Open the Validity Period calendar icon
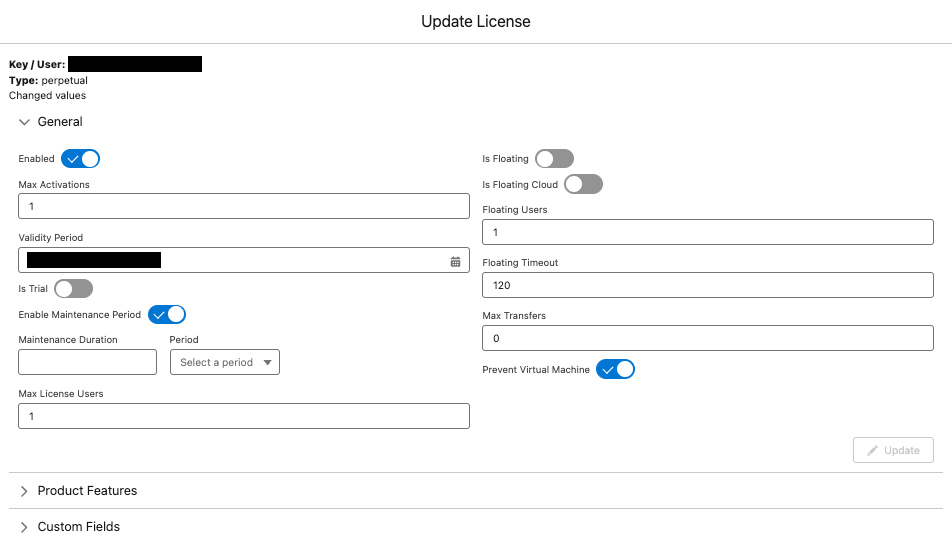 coord(455,261)
